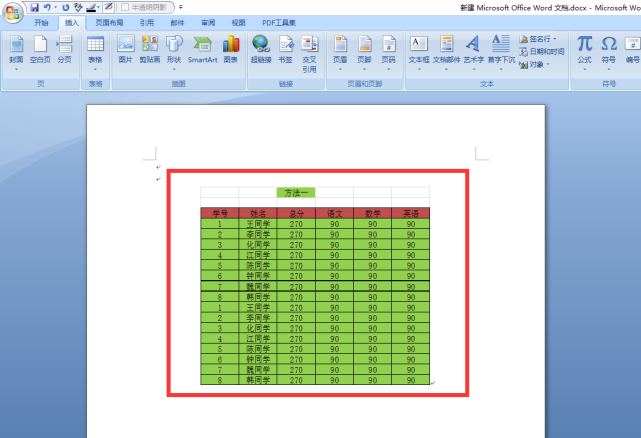Open the 视图 tab
The width and height of the screenshot is (641, 438).
tap(238, 23)
